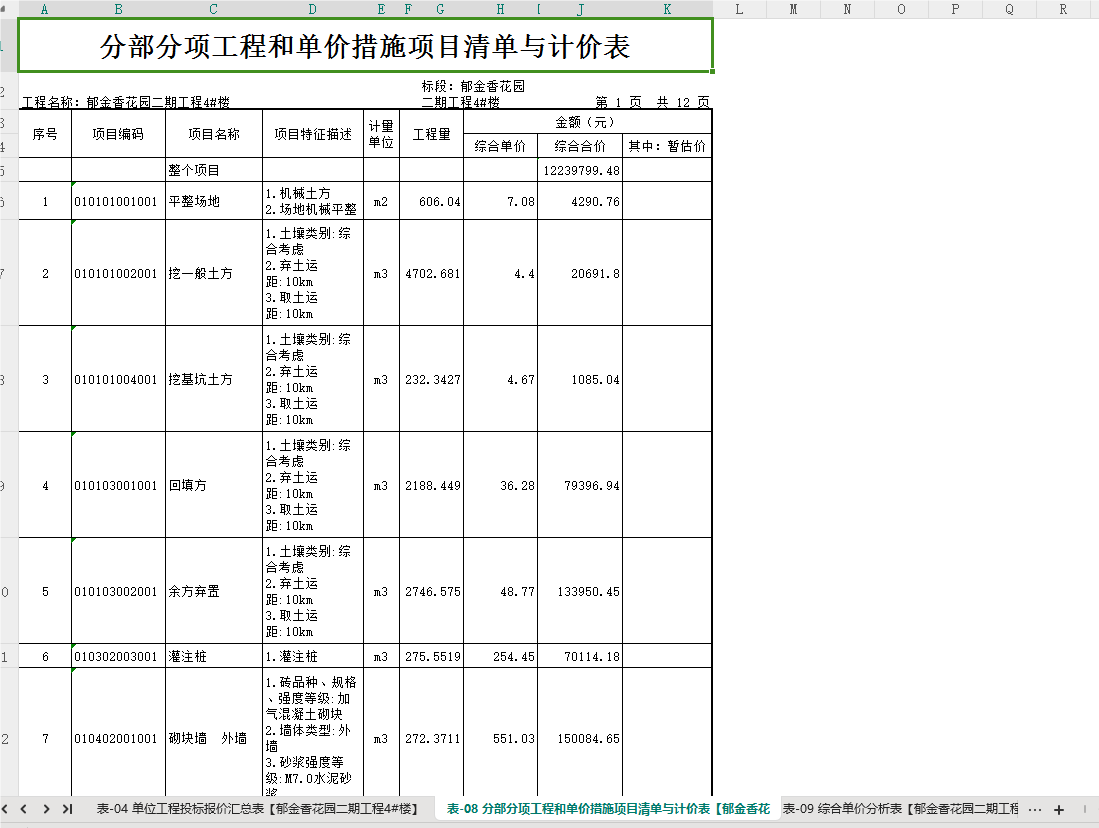
Task: Click the 平整场地 item name cell
Action: 214,201
